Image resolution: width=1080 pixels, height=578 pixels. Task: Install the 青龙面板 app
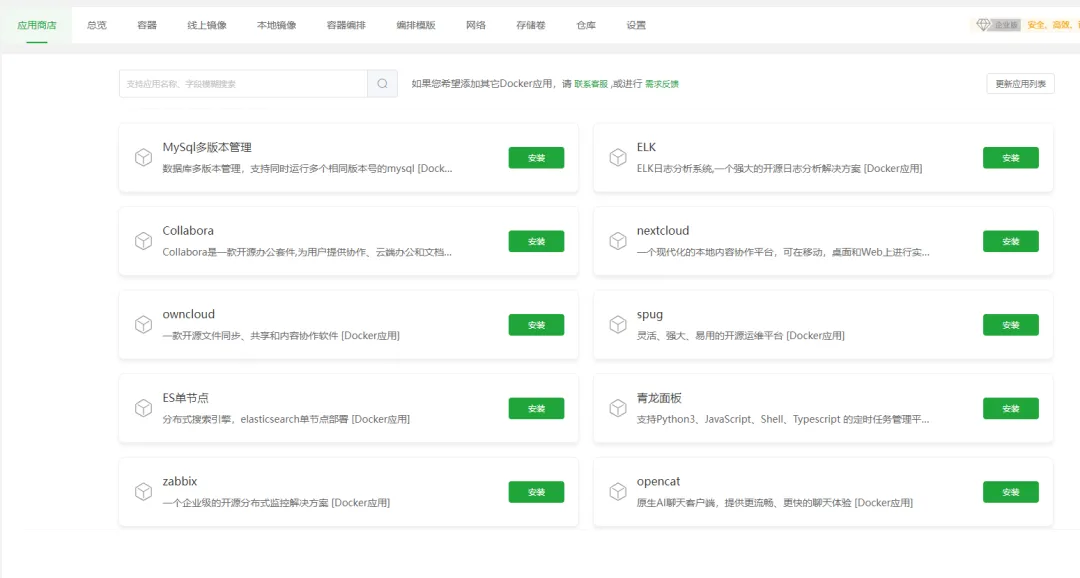coord(1010,409)
